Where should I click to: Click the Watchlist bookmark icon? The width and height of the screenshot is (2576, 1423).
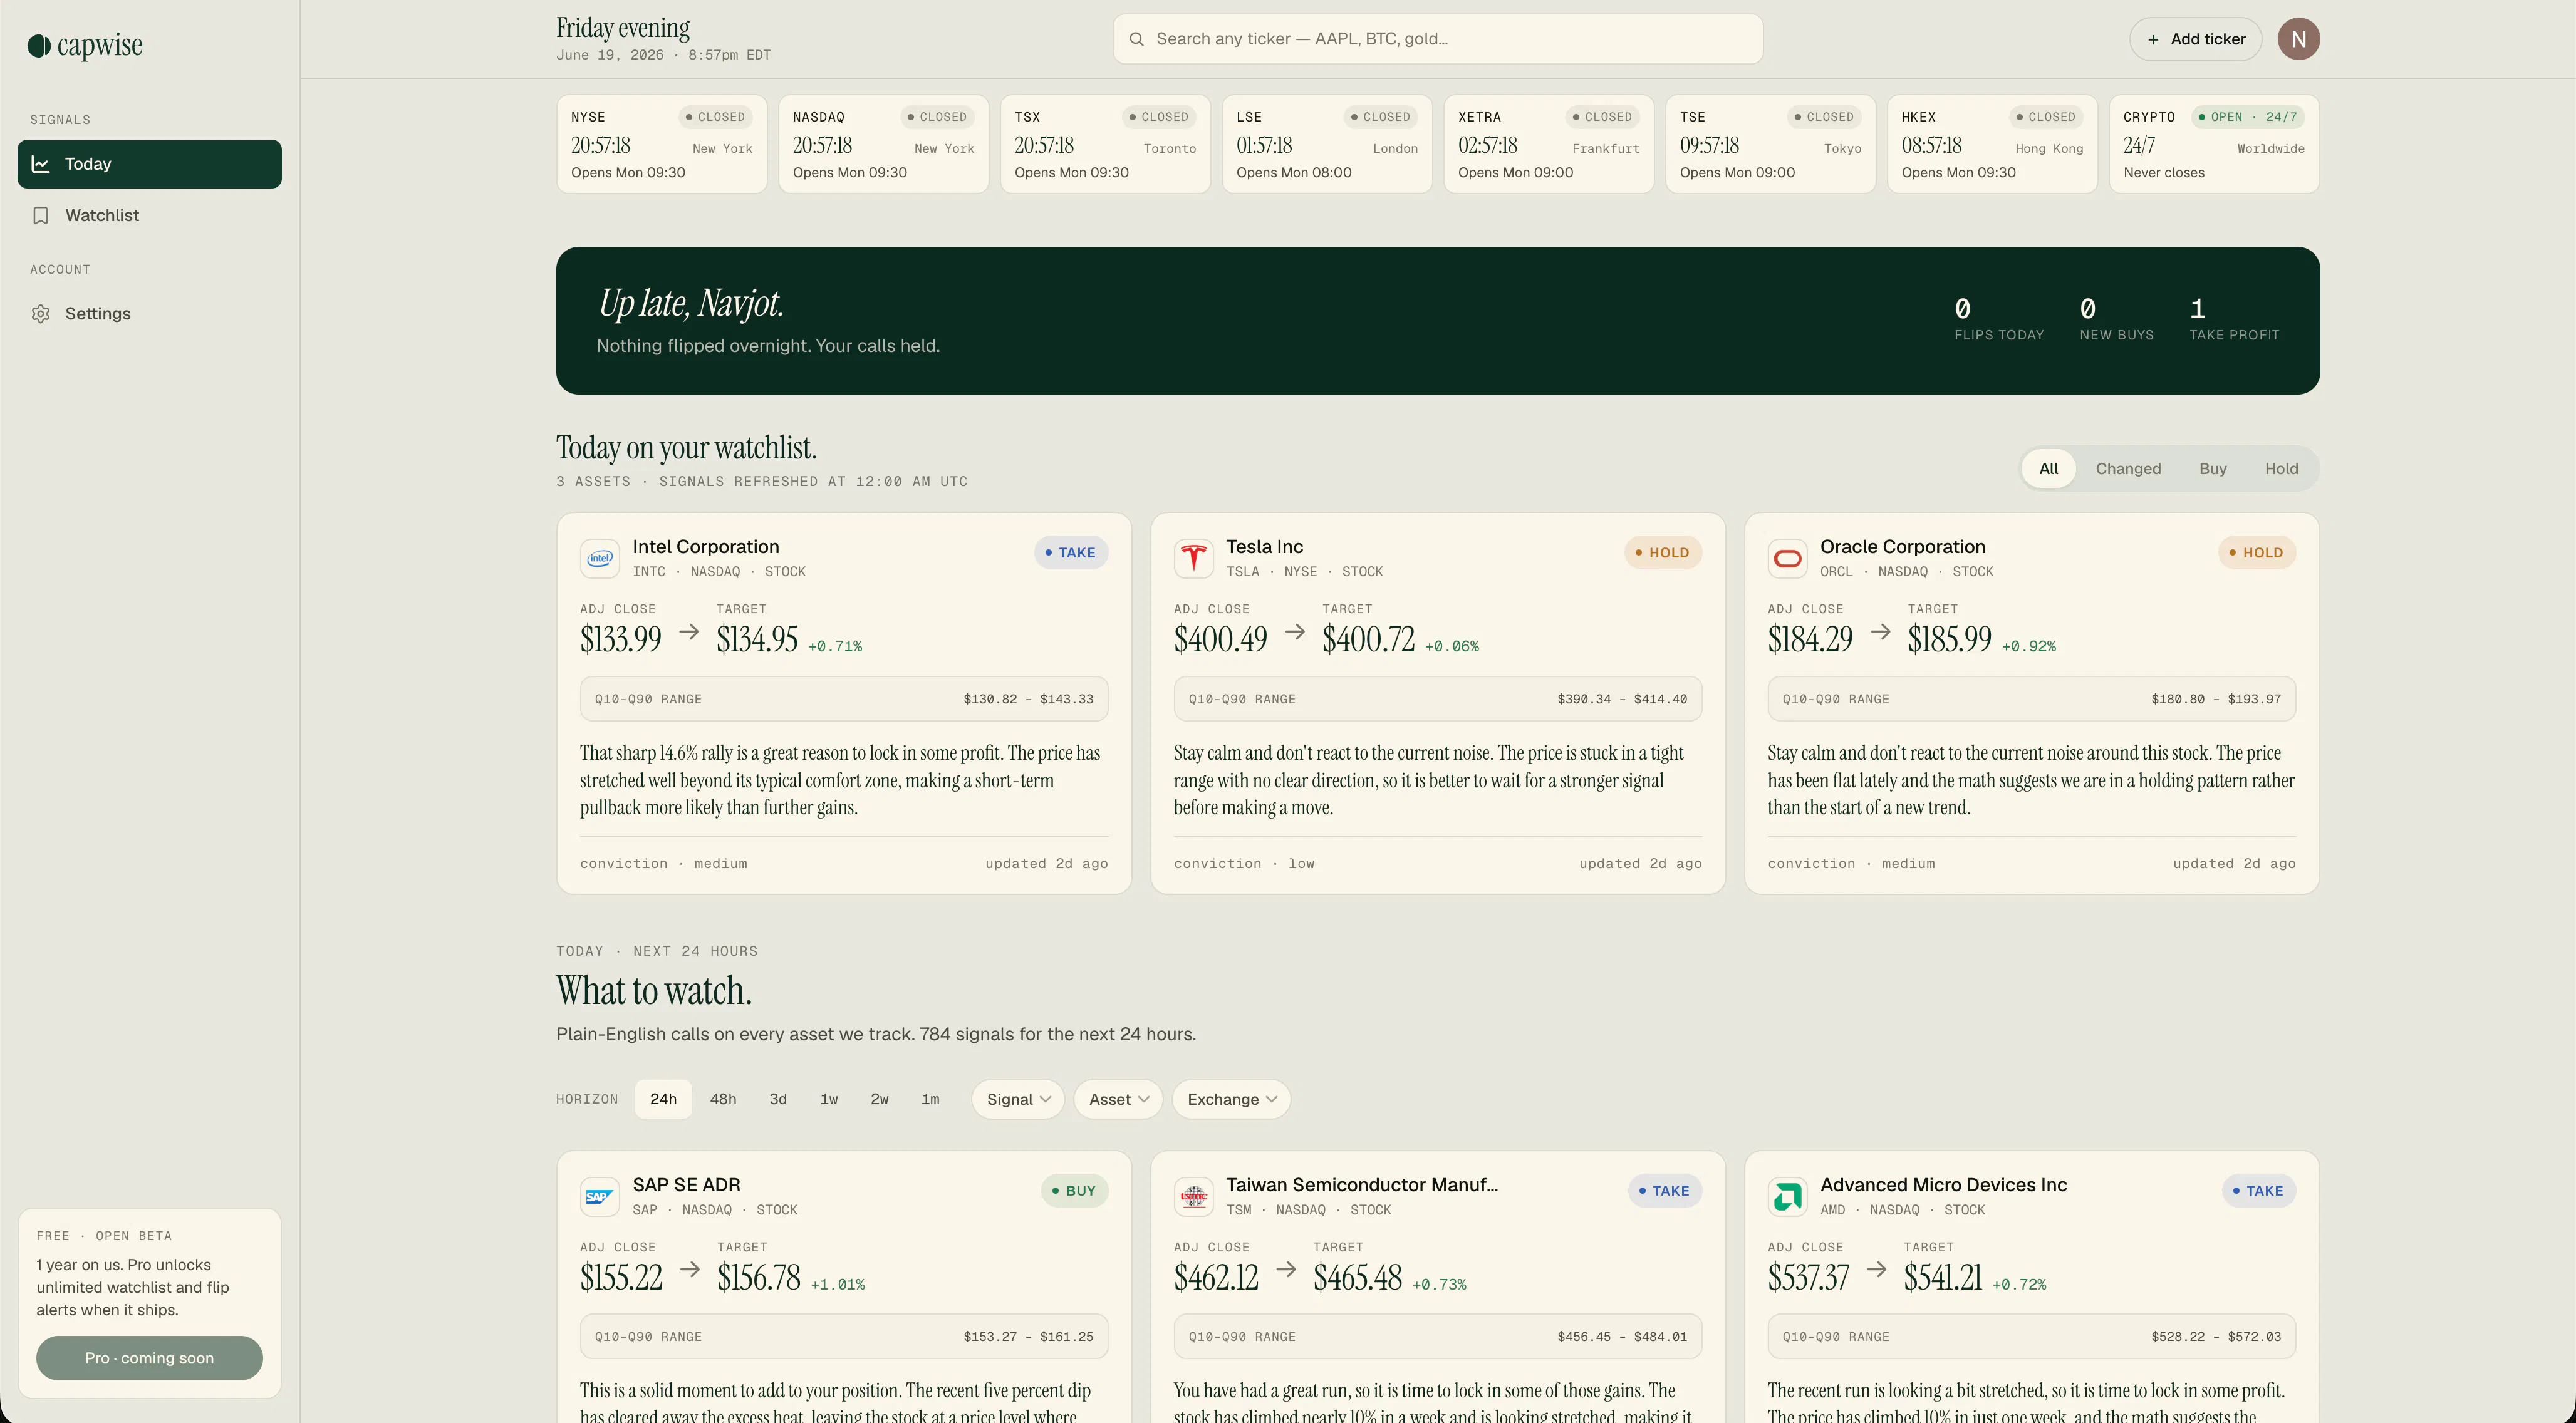41,215
